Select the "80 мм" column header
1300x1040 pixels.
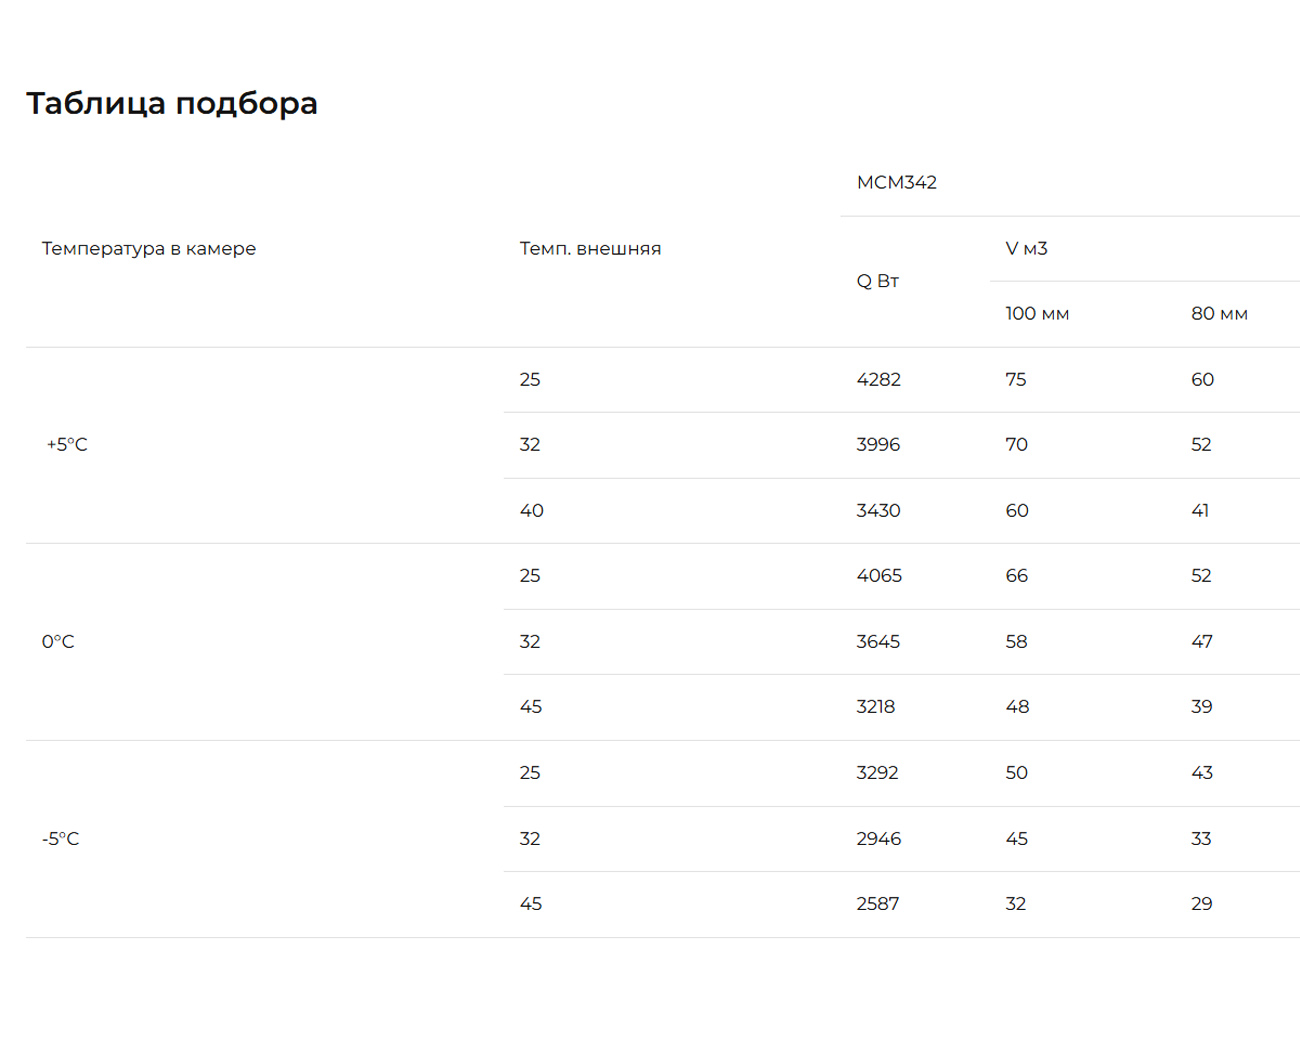[1219, 314]
